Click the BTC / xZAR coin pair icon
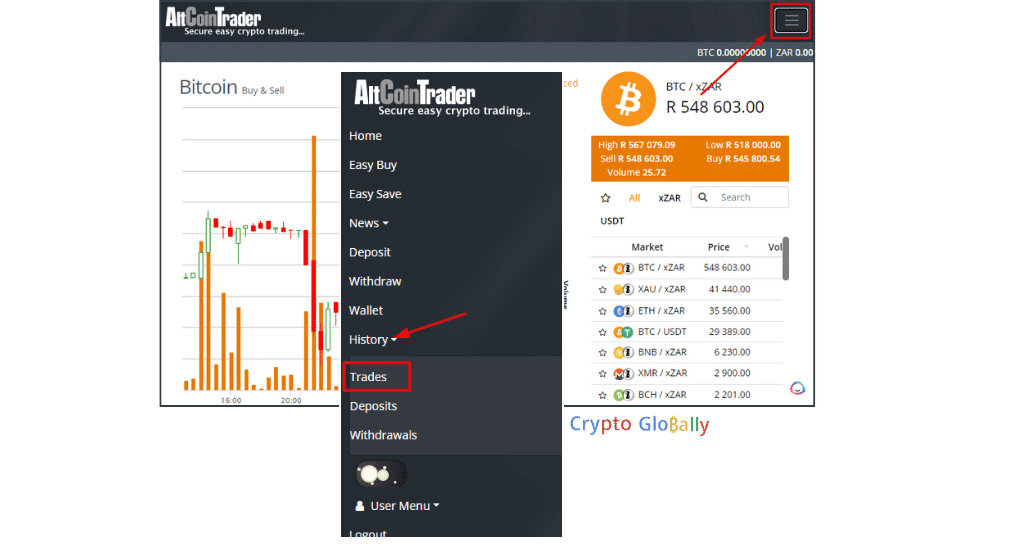 pos(623,268)
